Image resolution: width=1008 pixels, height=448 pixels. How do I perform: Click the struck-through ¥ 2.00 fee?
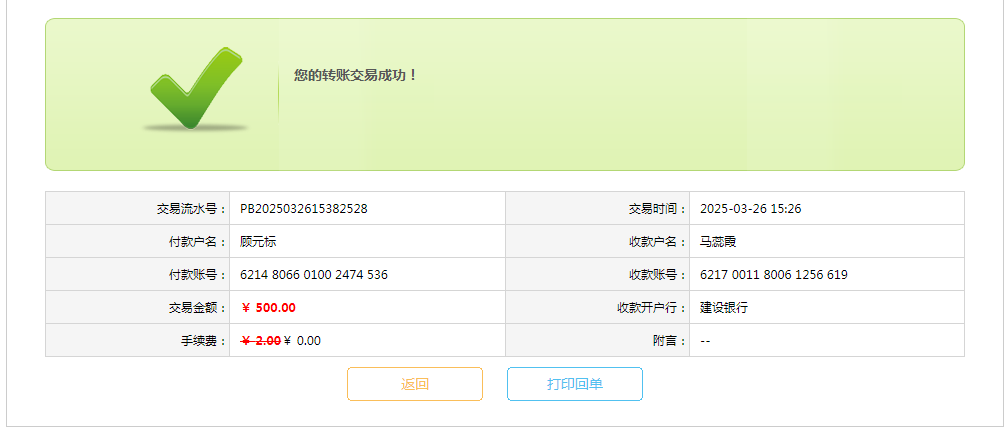[x=261, y=341]
